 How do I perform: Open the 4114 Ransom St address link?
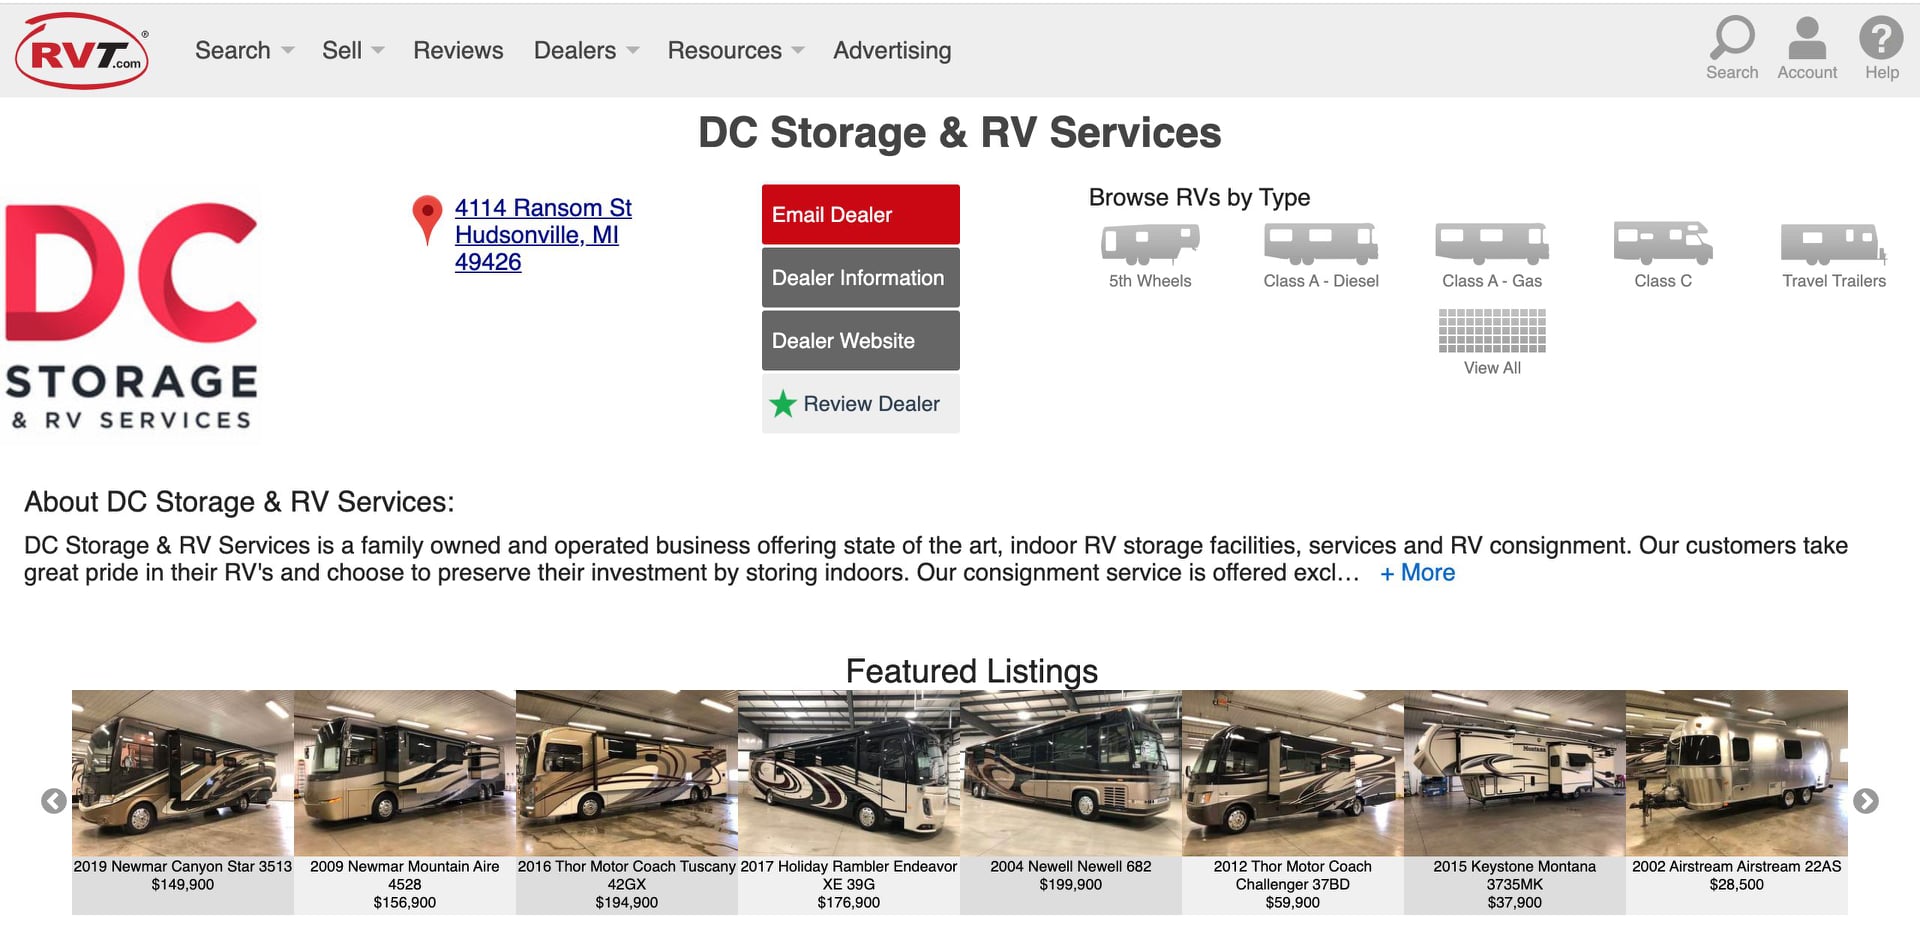tap(543, 235)
